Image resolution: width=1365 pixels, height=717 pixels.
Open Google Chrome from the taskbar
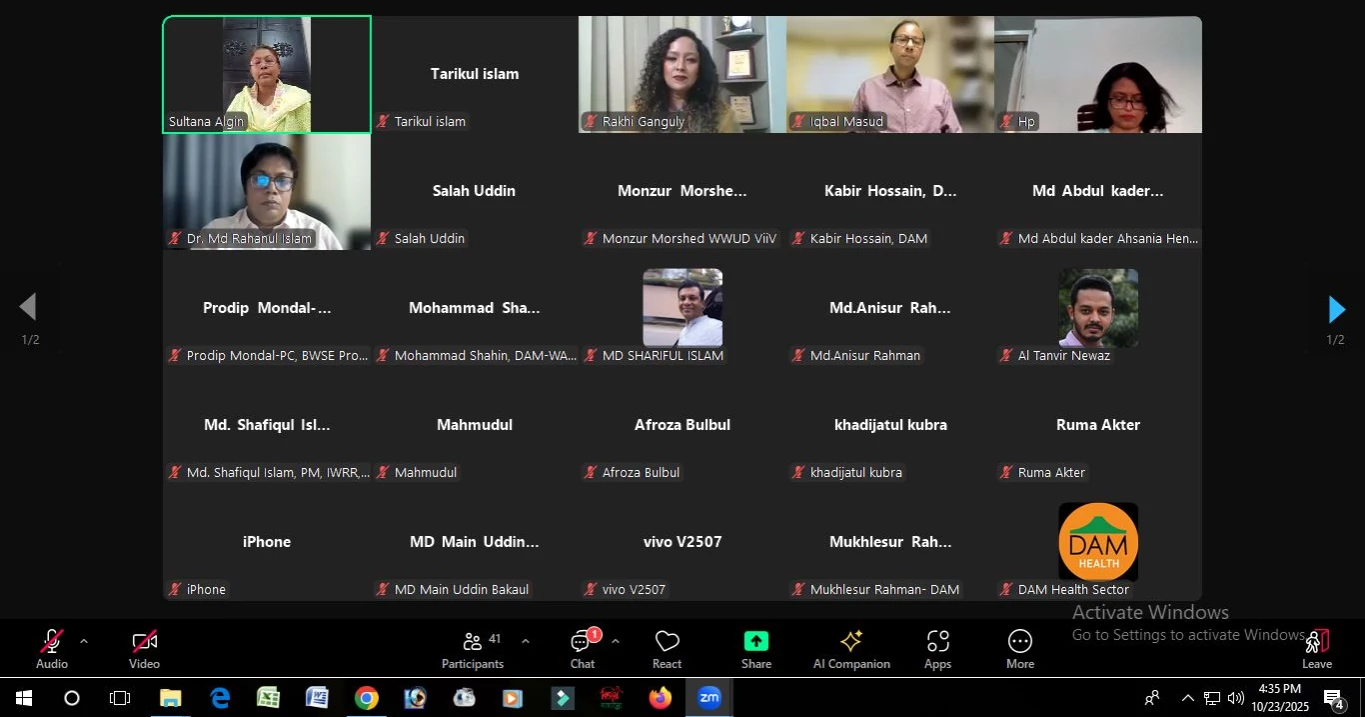pos(366,698)
